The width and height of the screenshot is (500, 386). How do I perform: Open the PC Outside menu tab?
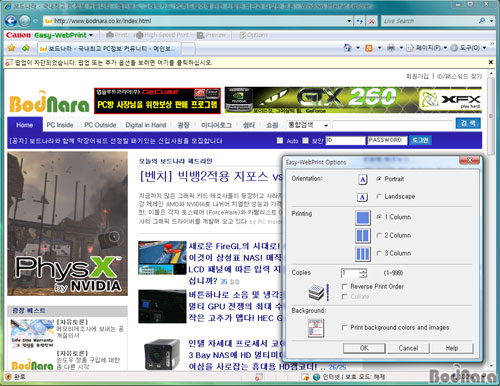pyautogui.click(x=100, y=125)
